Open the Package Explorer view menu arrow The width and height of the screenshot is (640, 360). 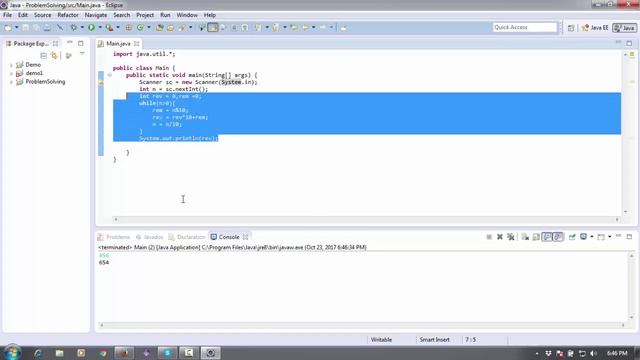click(82, 54)
